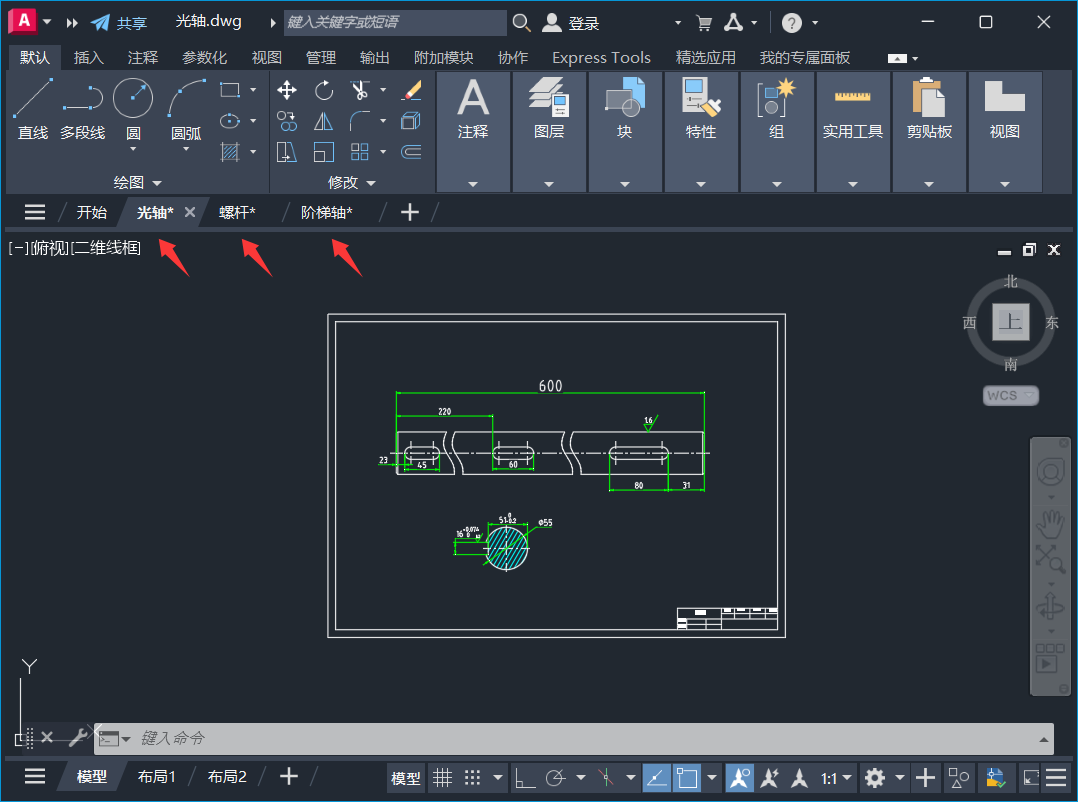Select the Erase (eraser) tool
The width and height of the screenshot is (1078, 802).
click(x=412, y=90)
